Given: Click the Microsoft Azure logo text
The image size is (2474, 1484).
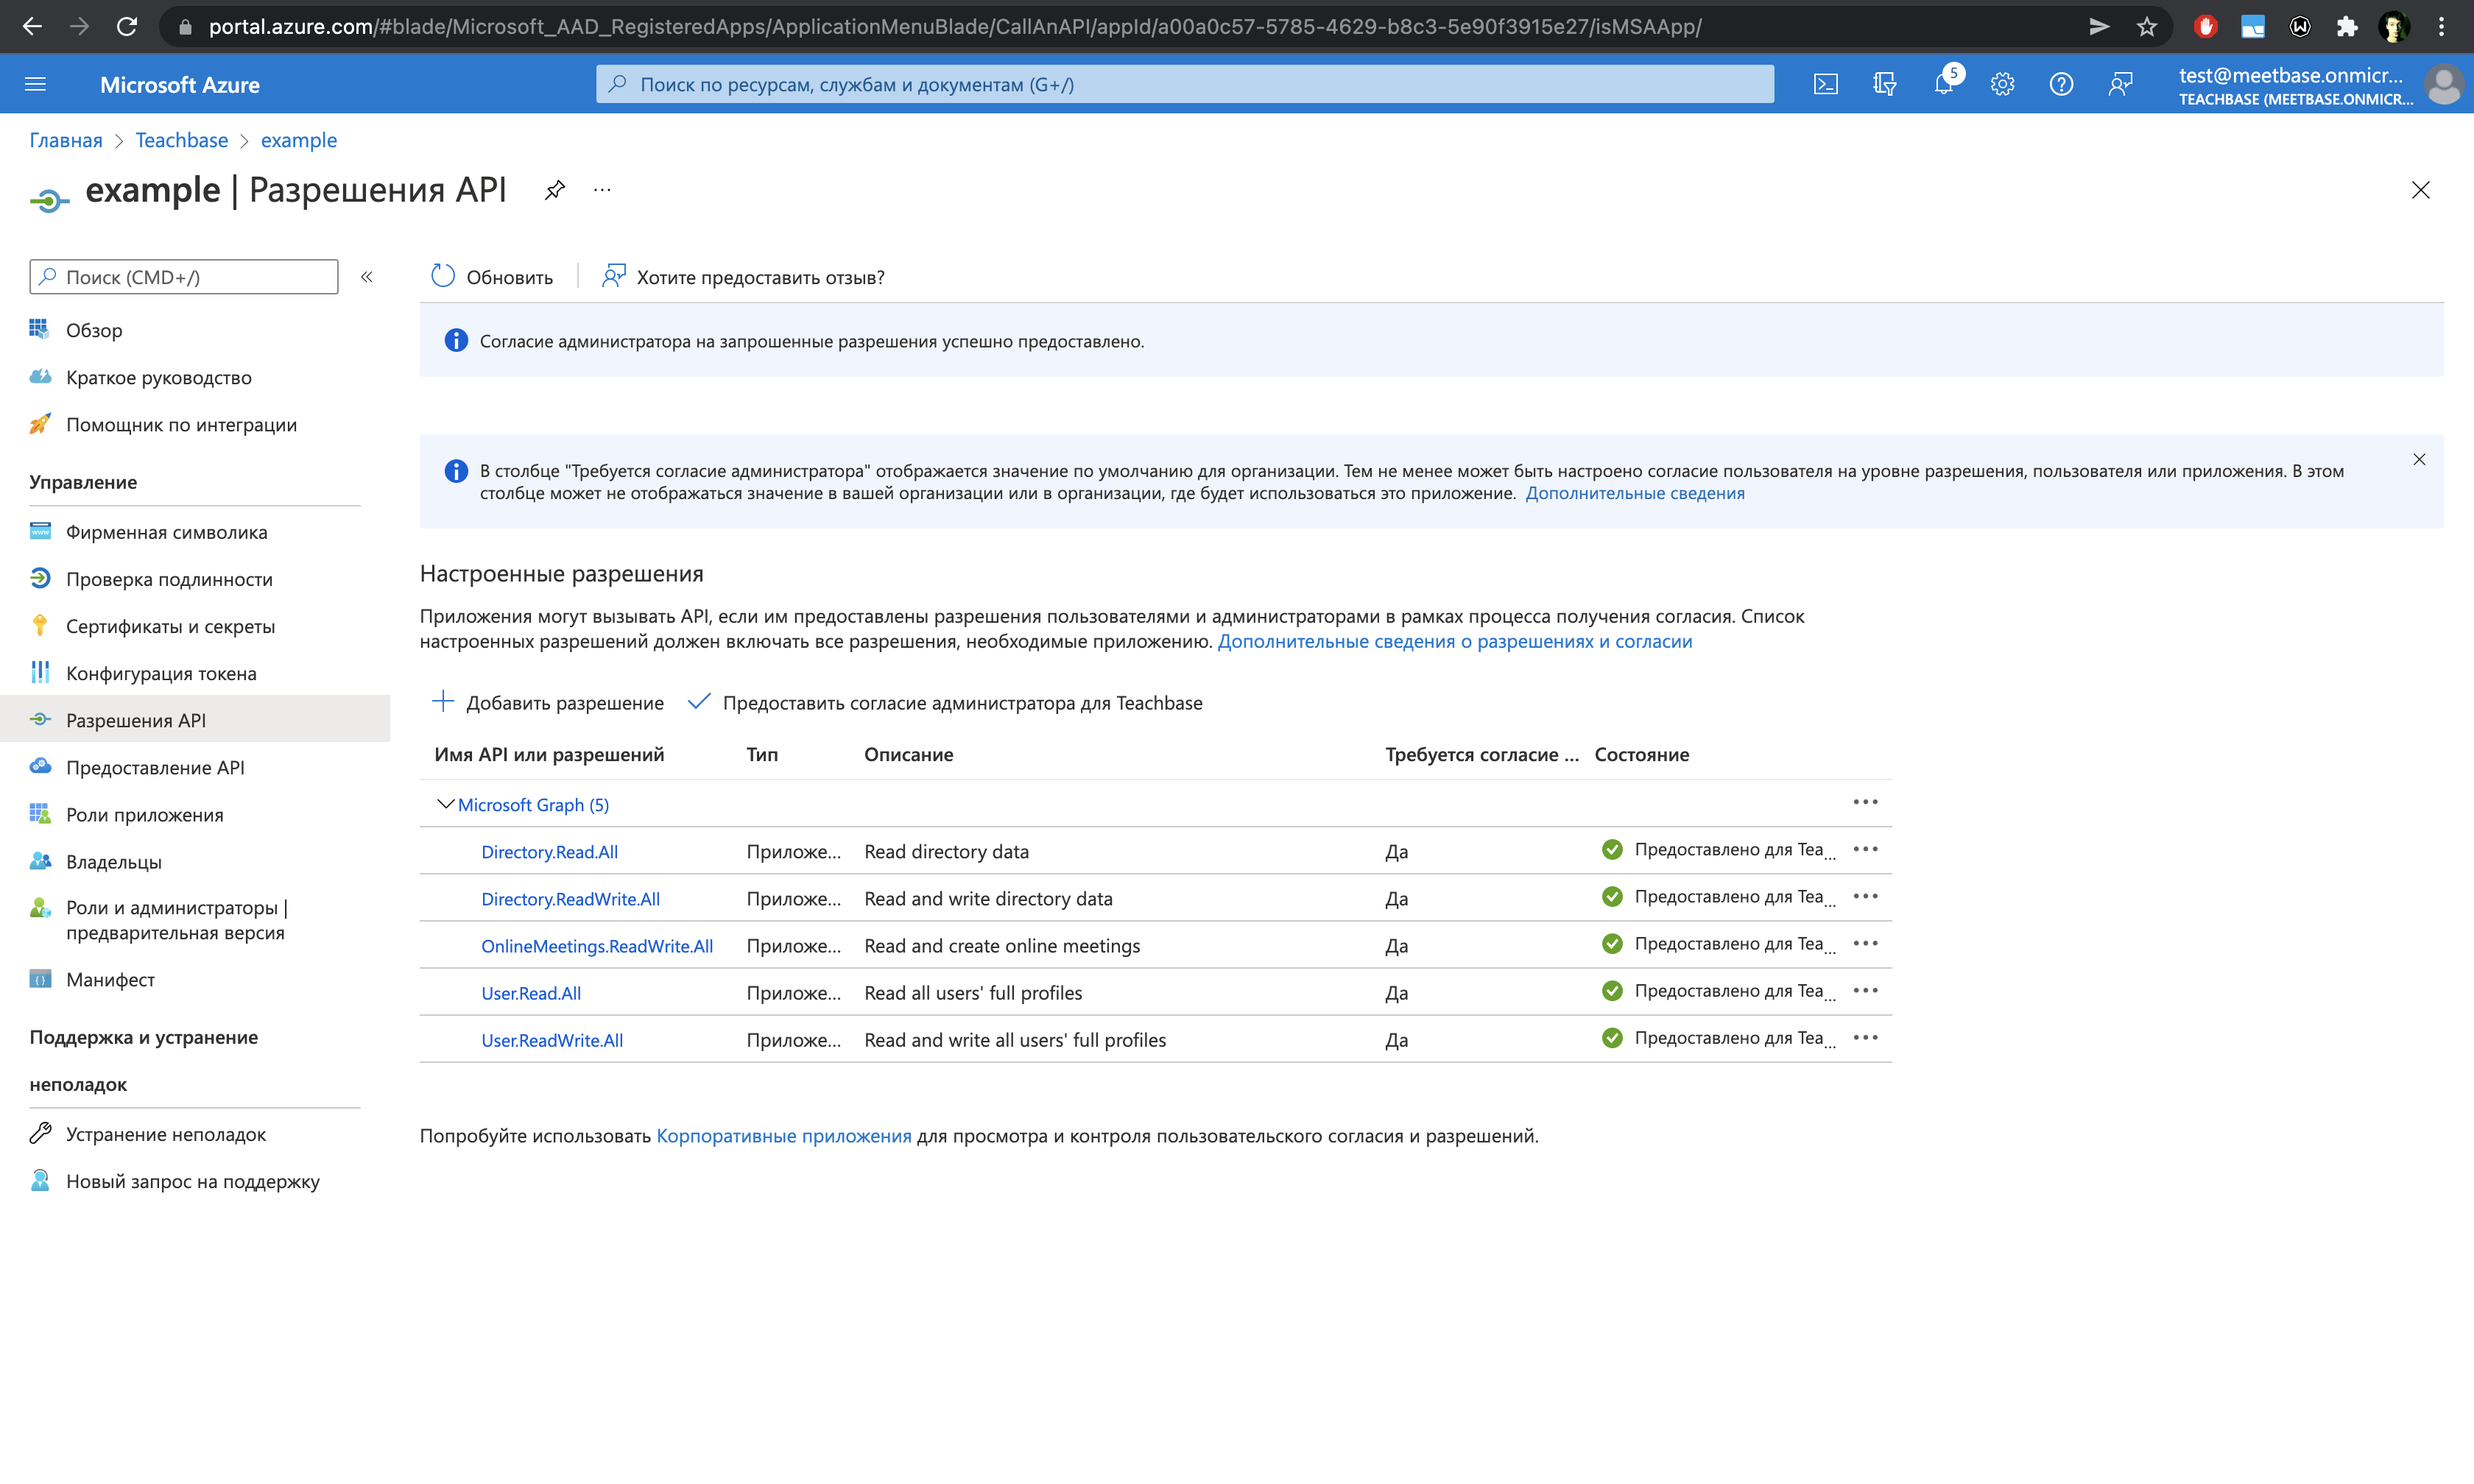Looking at the screenshot, I should (180, 85).
